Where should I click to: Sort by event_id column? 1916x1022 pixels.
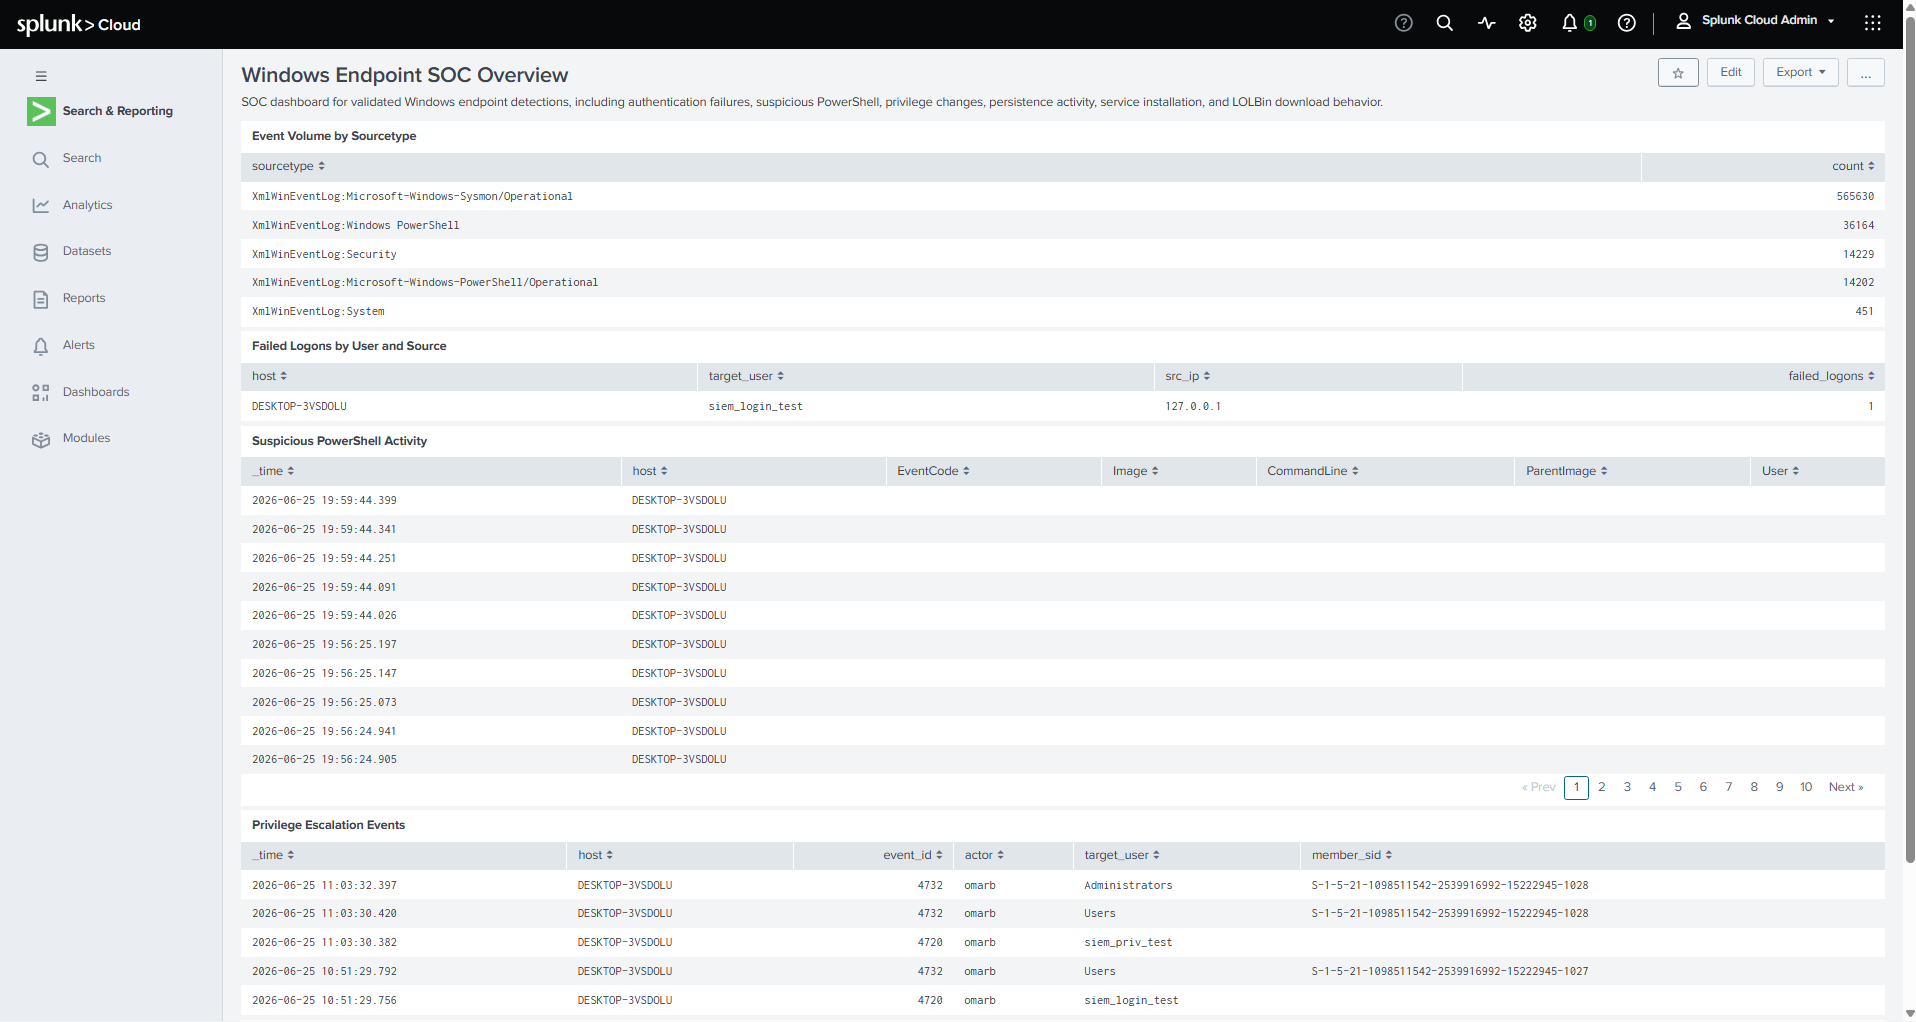(x=912, y=856)
